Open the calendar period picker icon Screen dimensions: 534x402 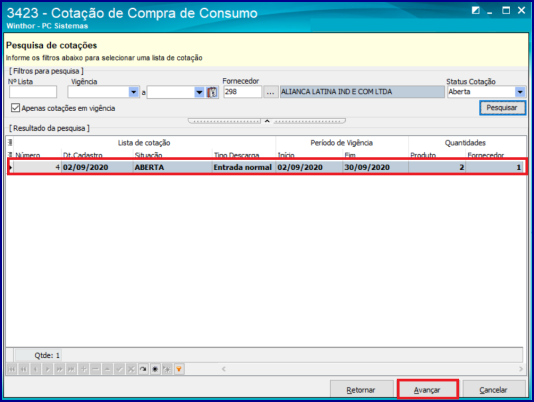(212, 92)
